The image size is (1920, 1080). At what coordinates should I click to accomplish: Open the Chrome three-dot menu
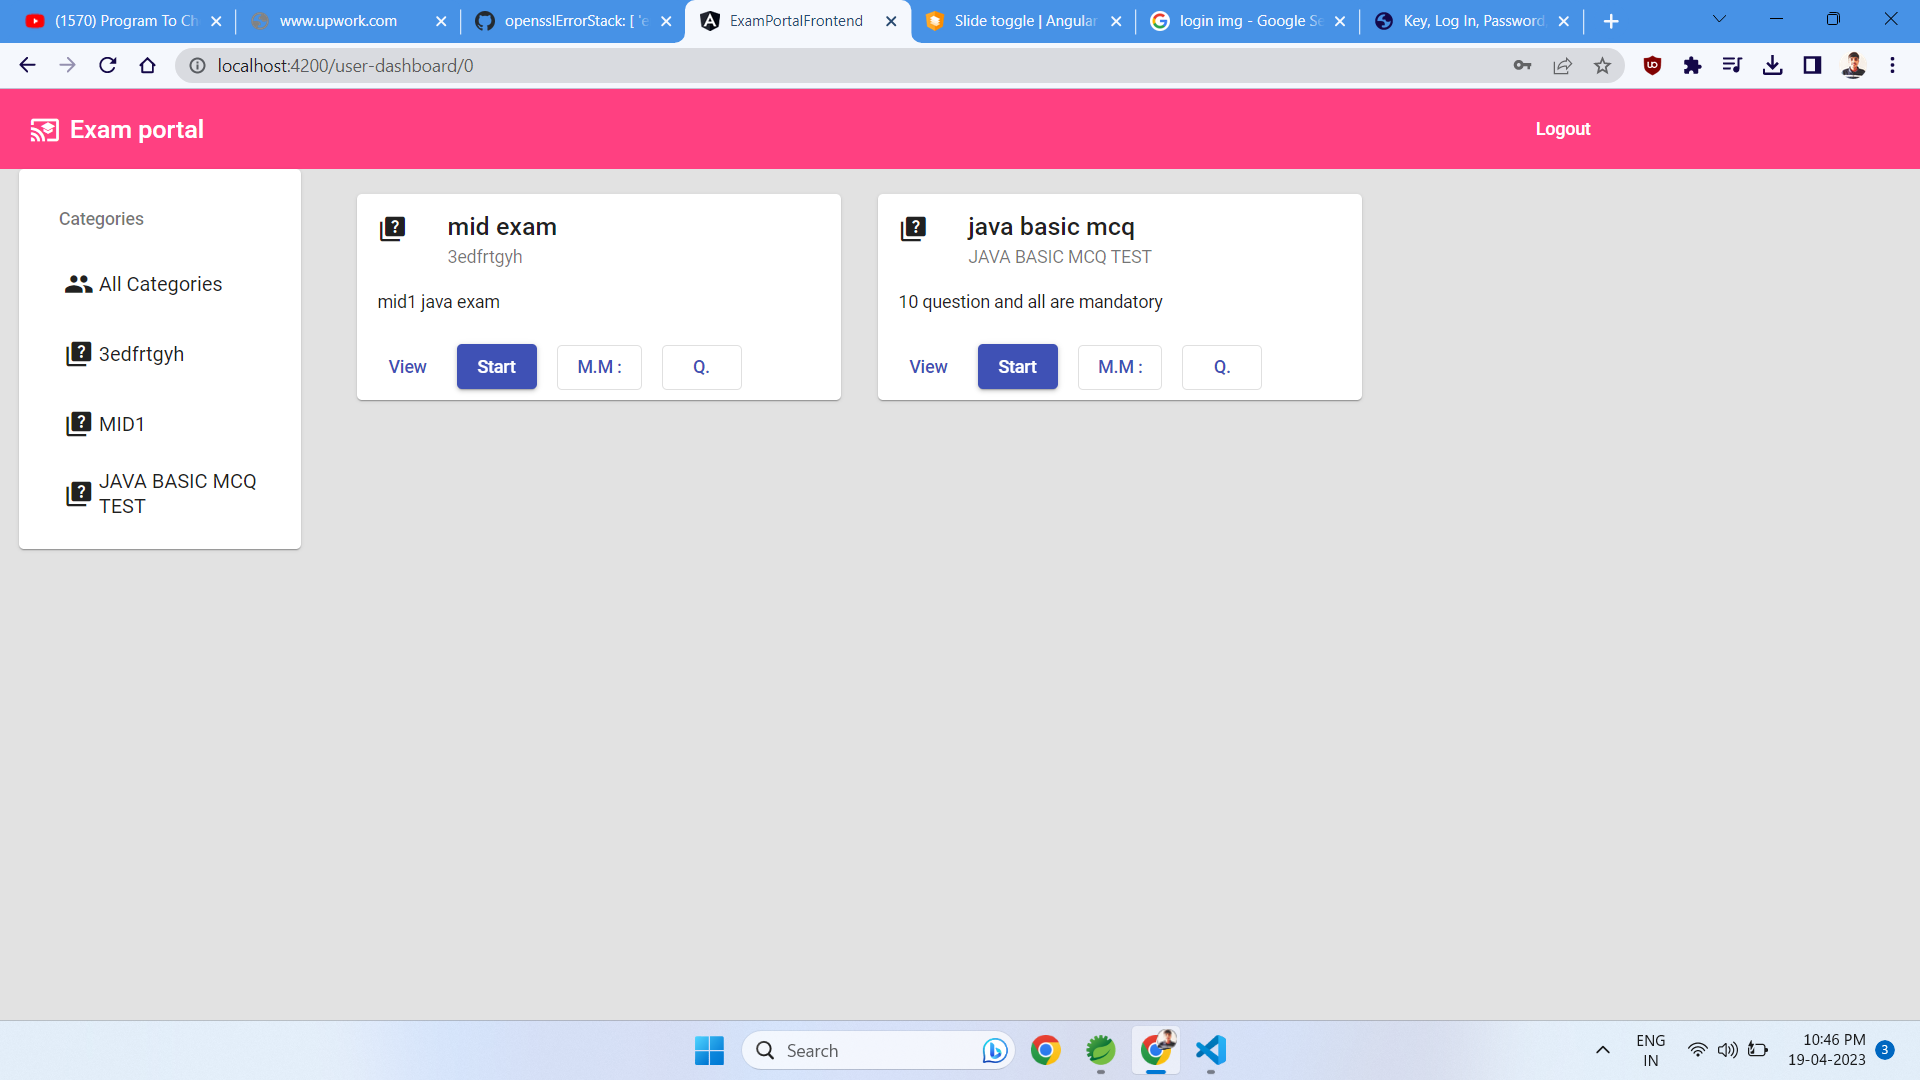[1892, 65]
